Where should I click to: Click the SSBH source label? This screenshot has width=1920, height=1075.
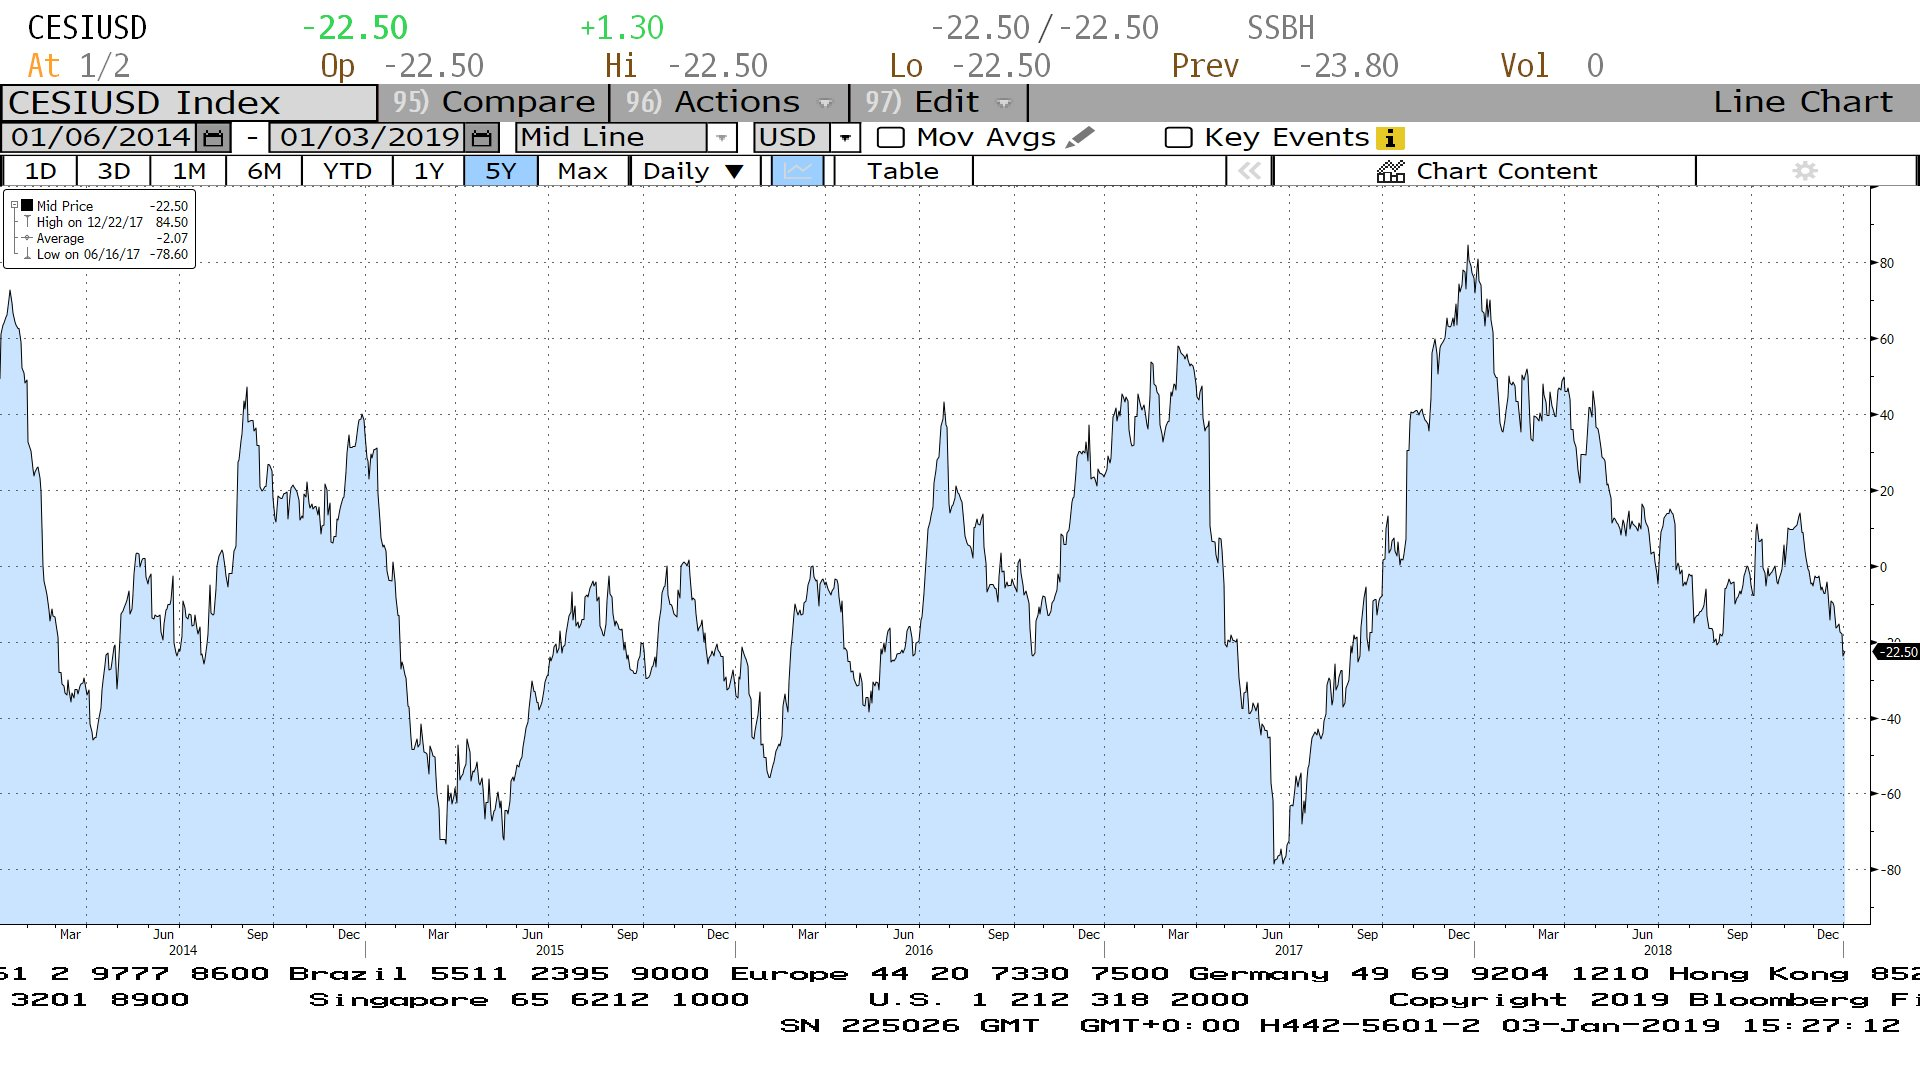pos(1280,28)
